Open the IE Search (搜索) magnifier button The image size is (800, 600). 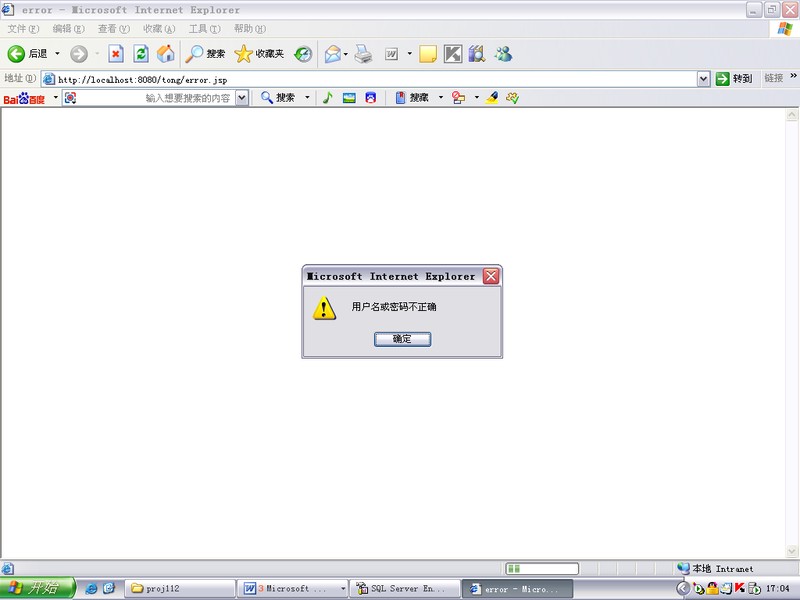[205, 54]
